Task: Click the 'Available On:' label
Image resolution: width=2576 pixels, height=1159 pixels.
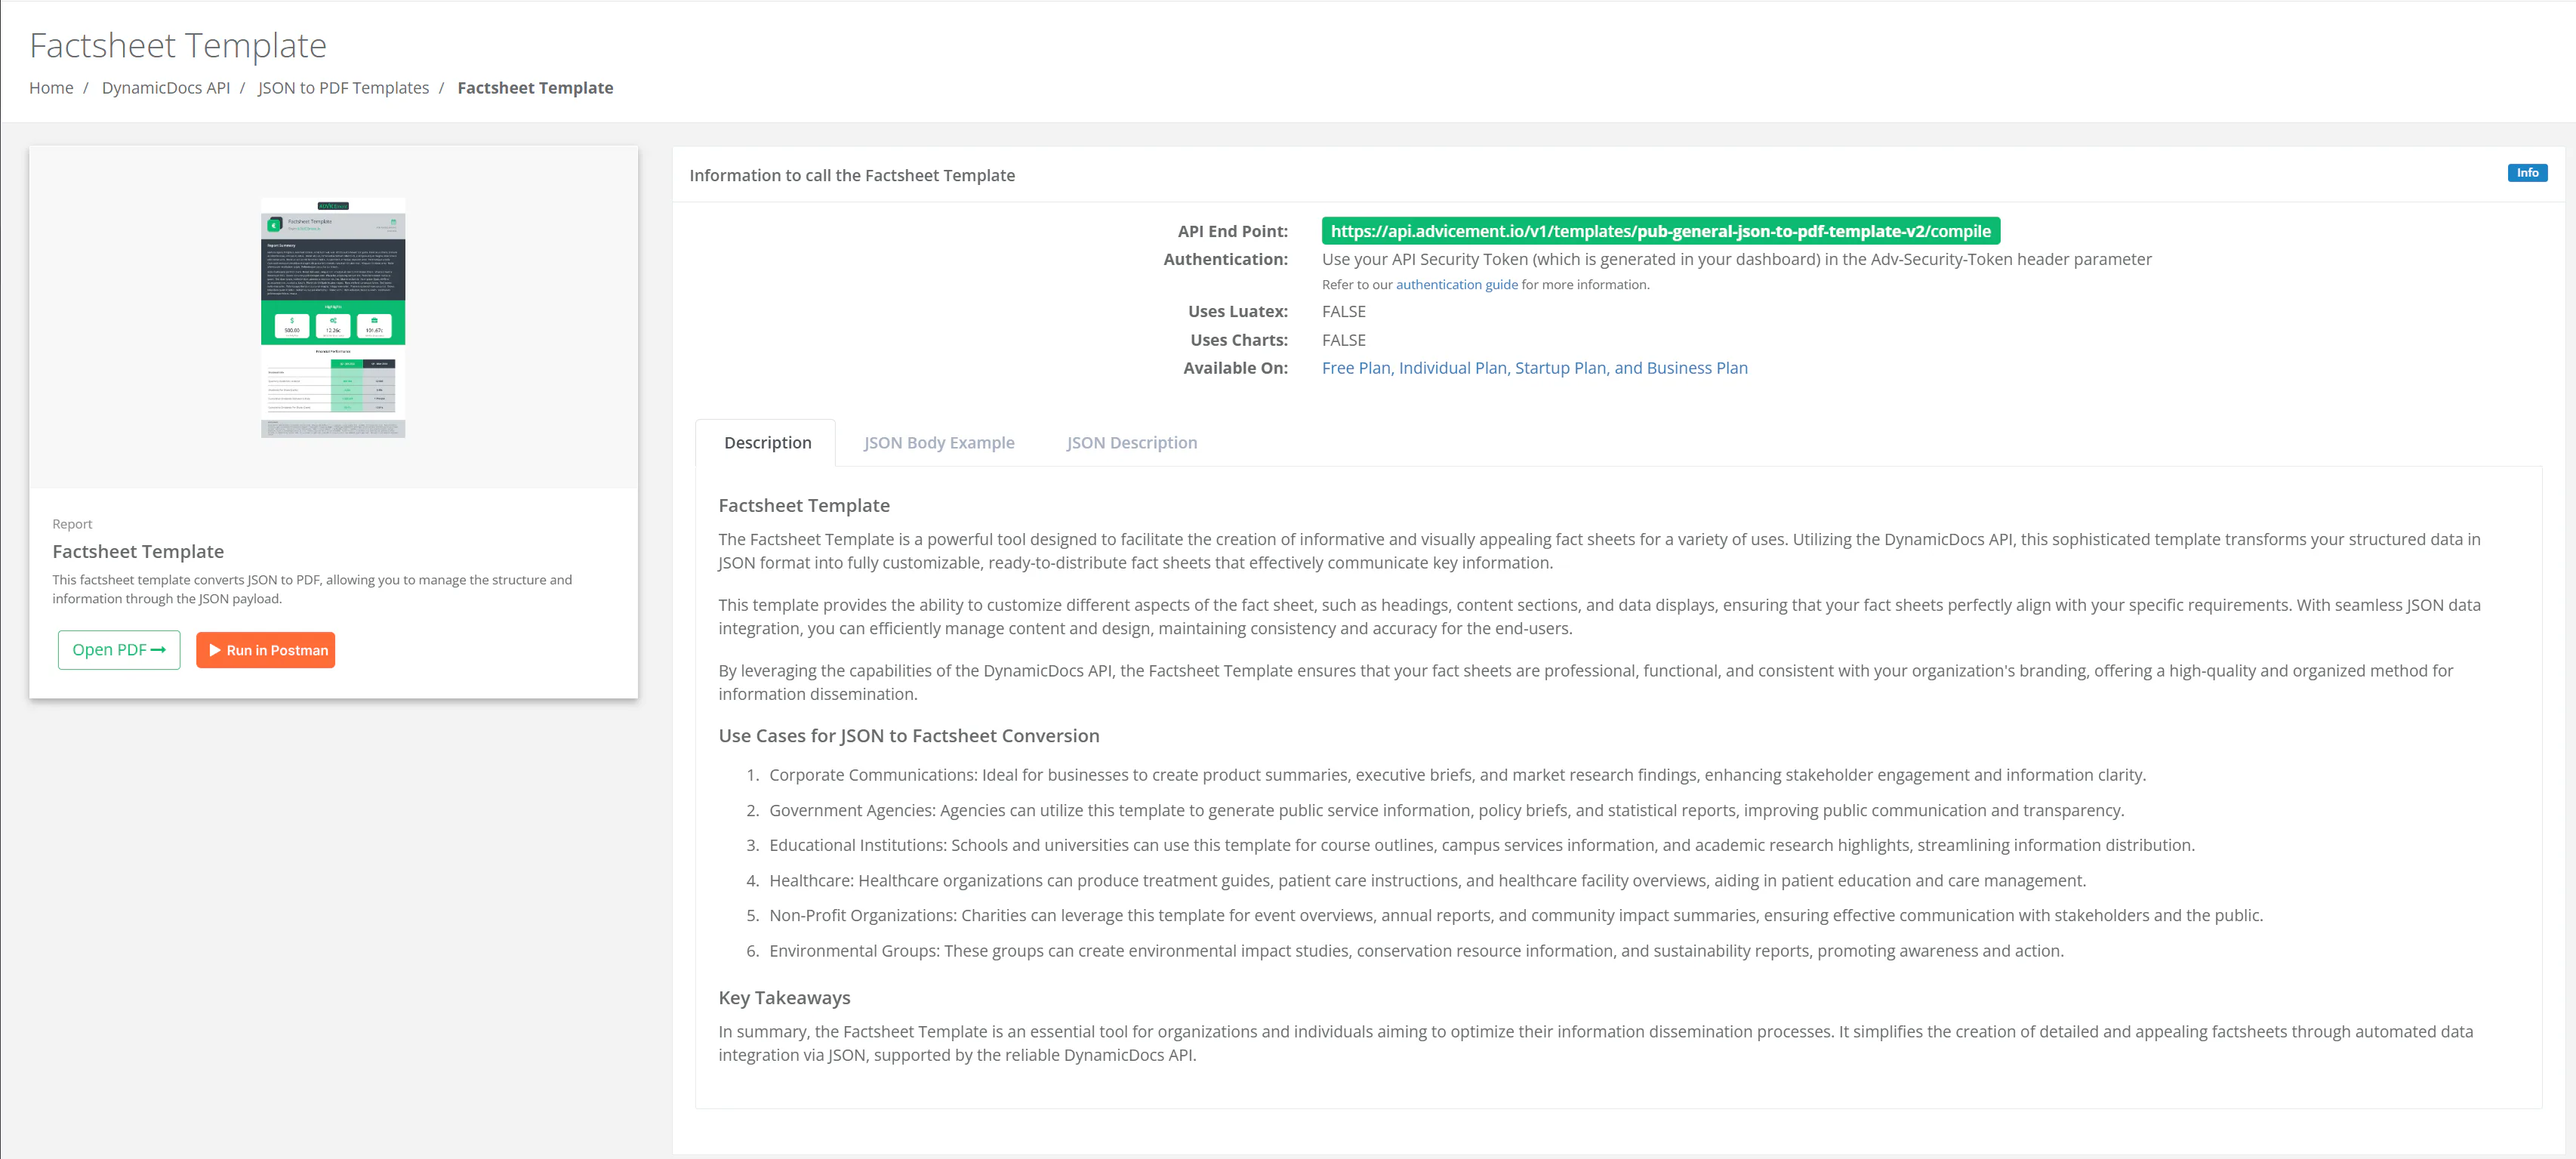Action: (x=1235, y=368)
